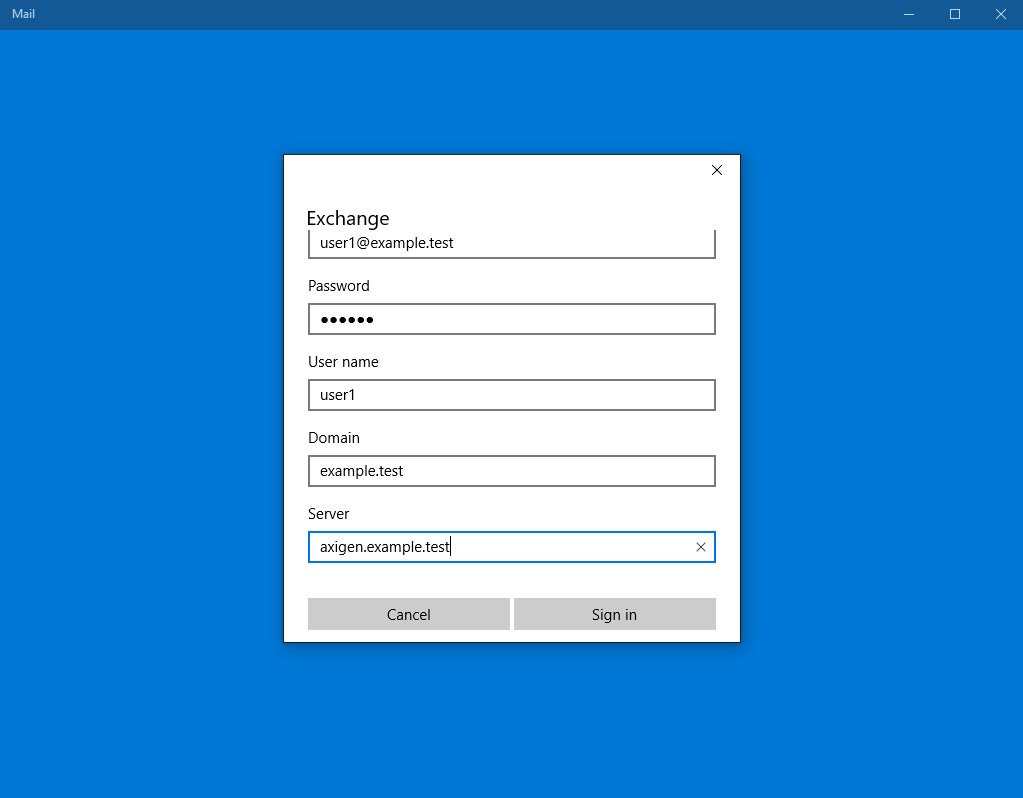Place cursor in the Domain field
Image resolution: width=1023 pixels, height=798 pixels.
pyautogui.click(x=511, y=471)
